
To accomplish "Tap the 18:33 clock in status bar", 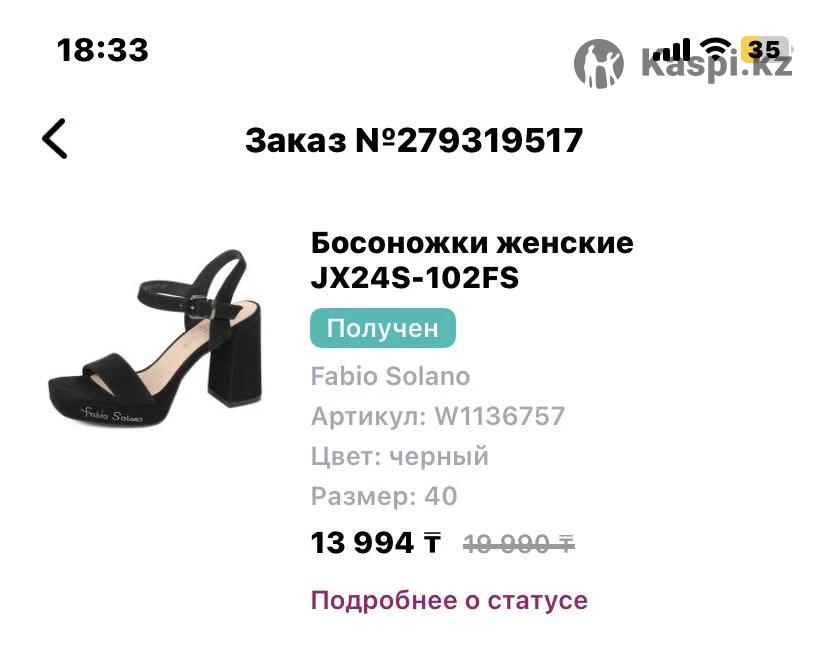I will (102, 50).
